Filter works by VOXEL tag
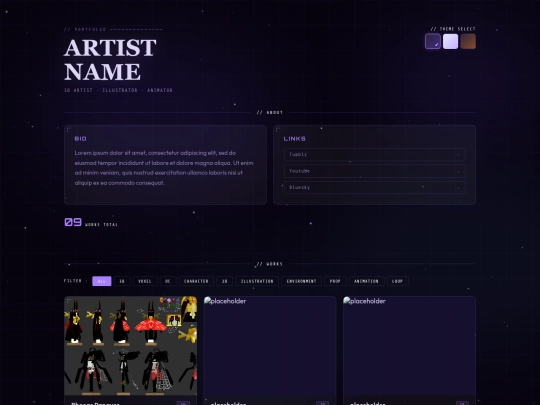Screen dimensions: 540x405 point(145,281)
